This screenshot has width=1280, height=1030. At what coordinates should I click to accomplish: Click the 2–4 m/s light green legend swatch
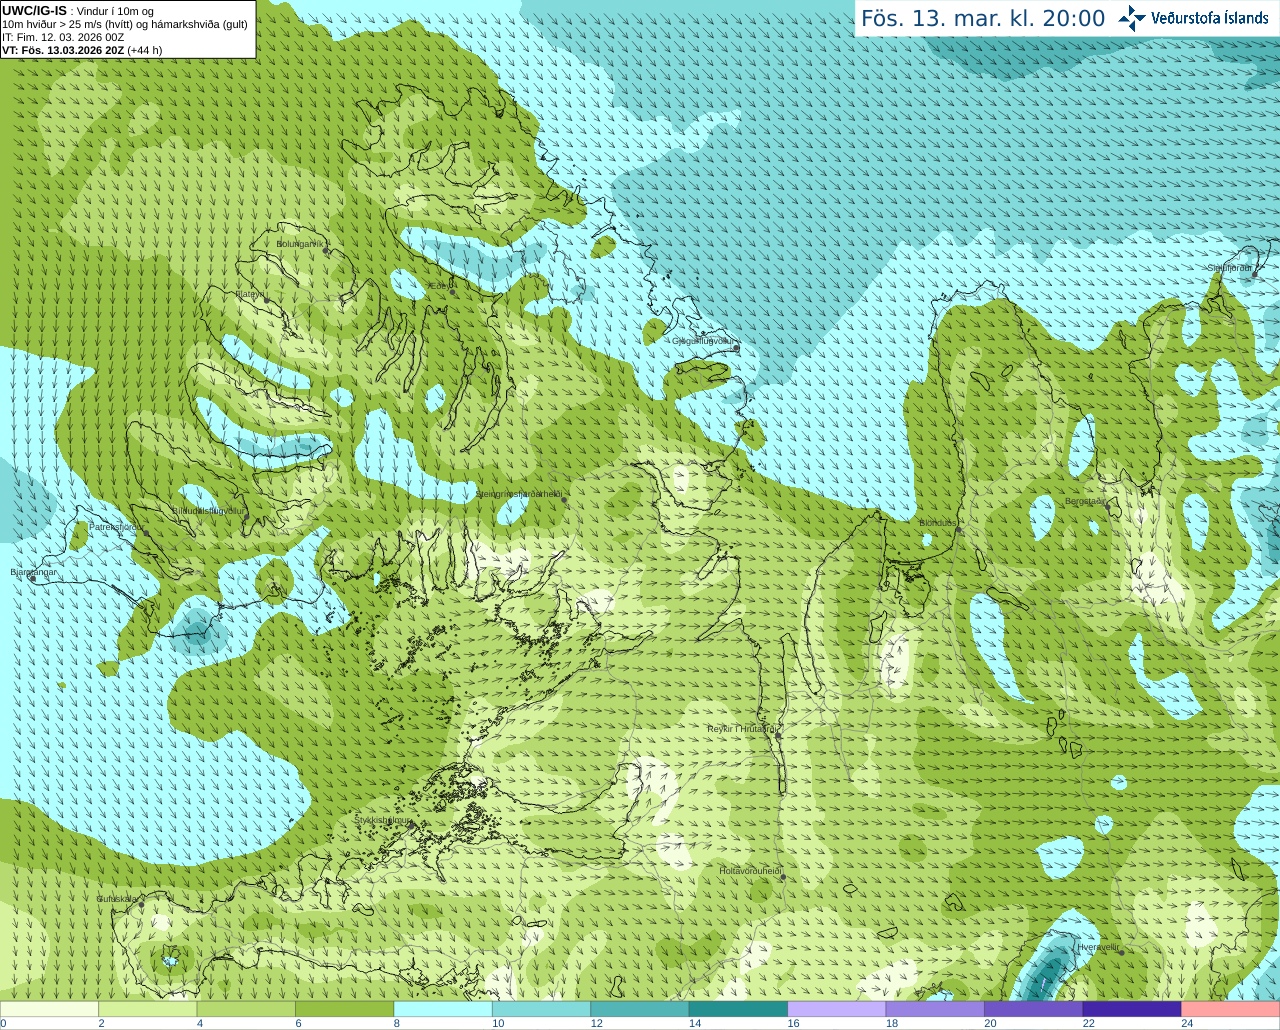(x=147, y=1009)
